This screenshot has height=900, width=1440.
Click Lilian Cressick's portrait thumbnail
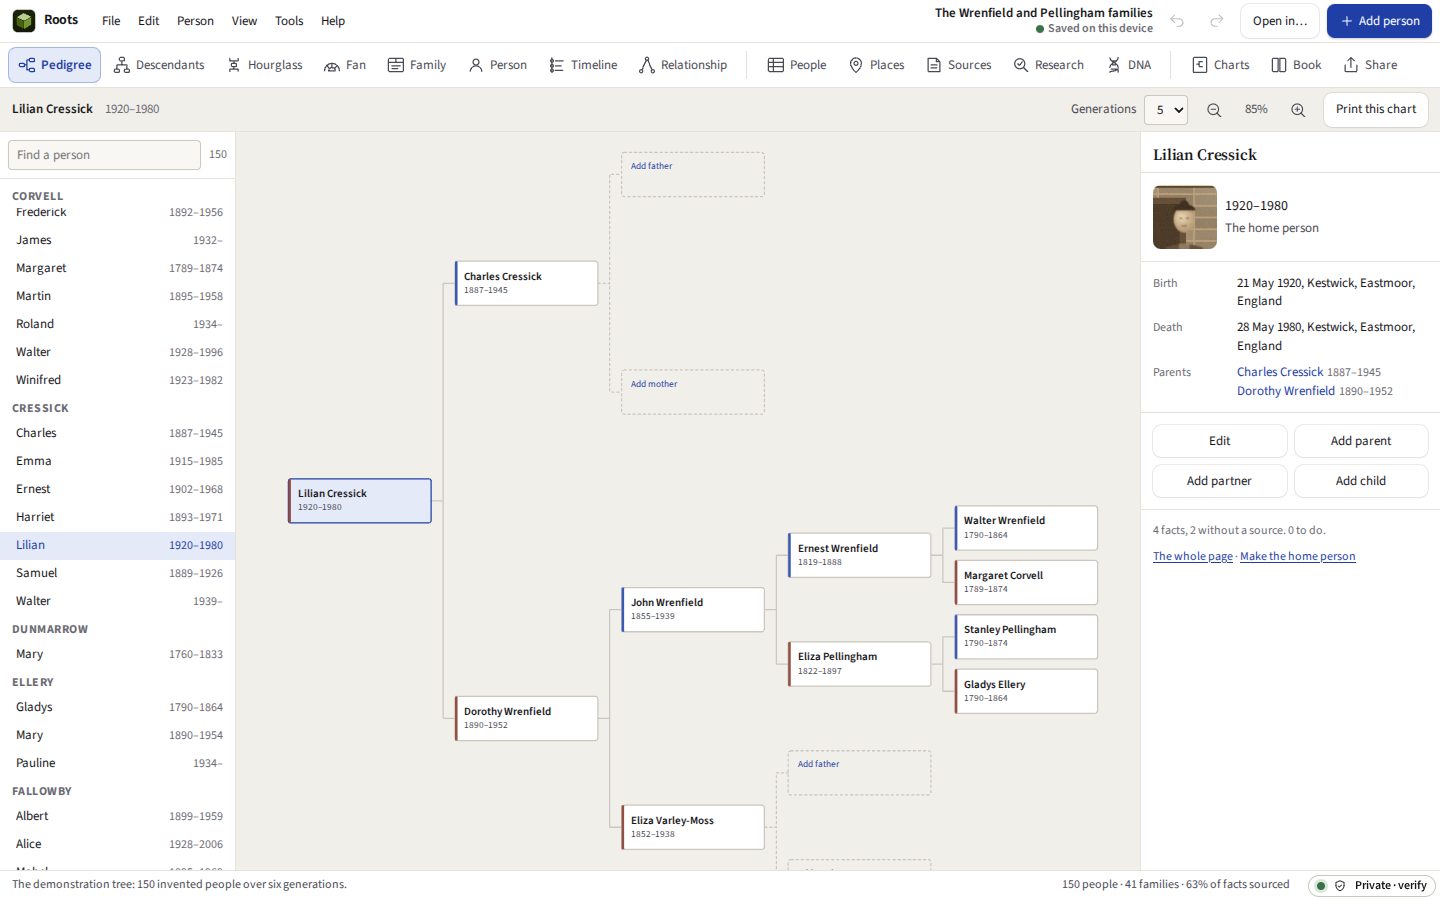pyautogui.click(x=1185, y=217)
